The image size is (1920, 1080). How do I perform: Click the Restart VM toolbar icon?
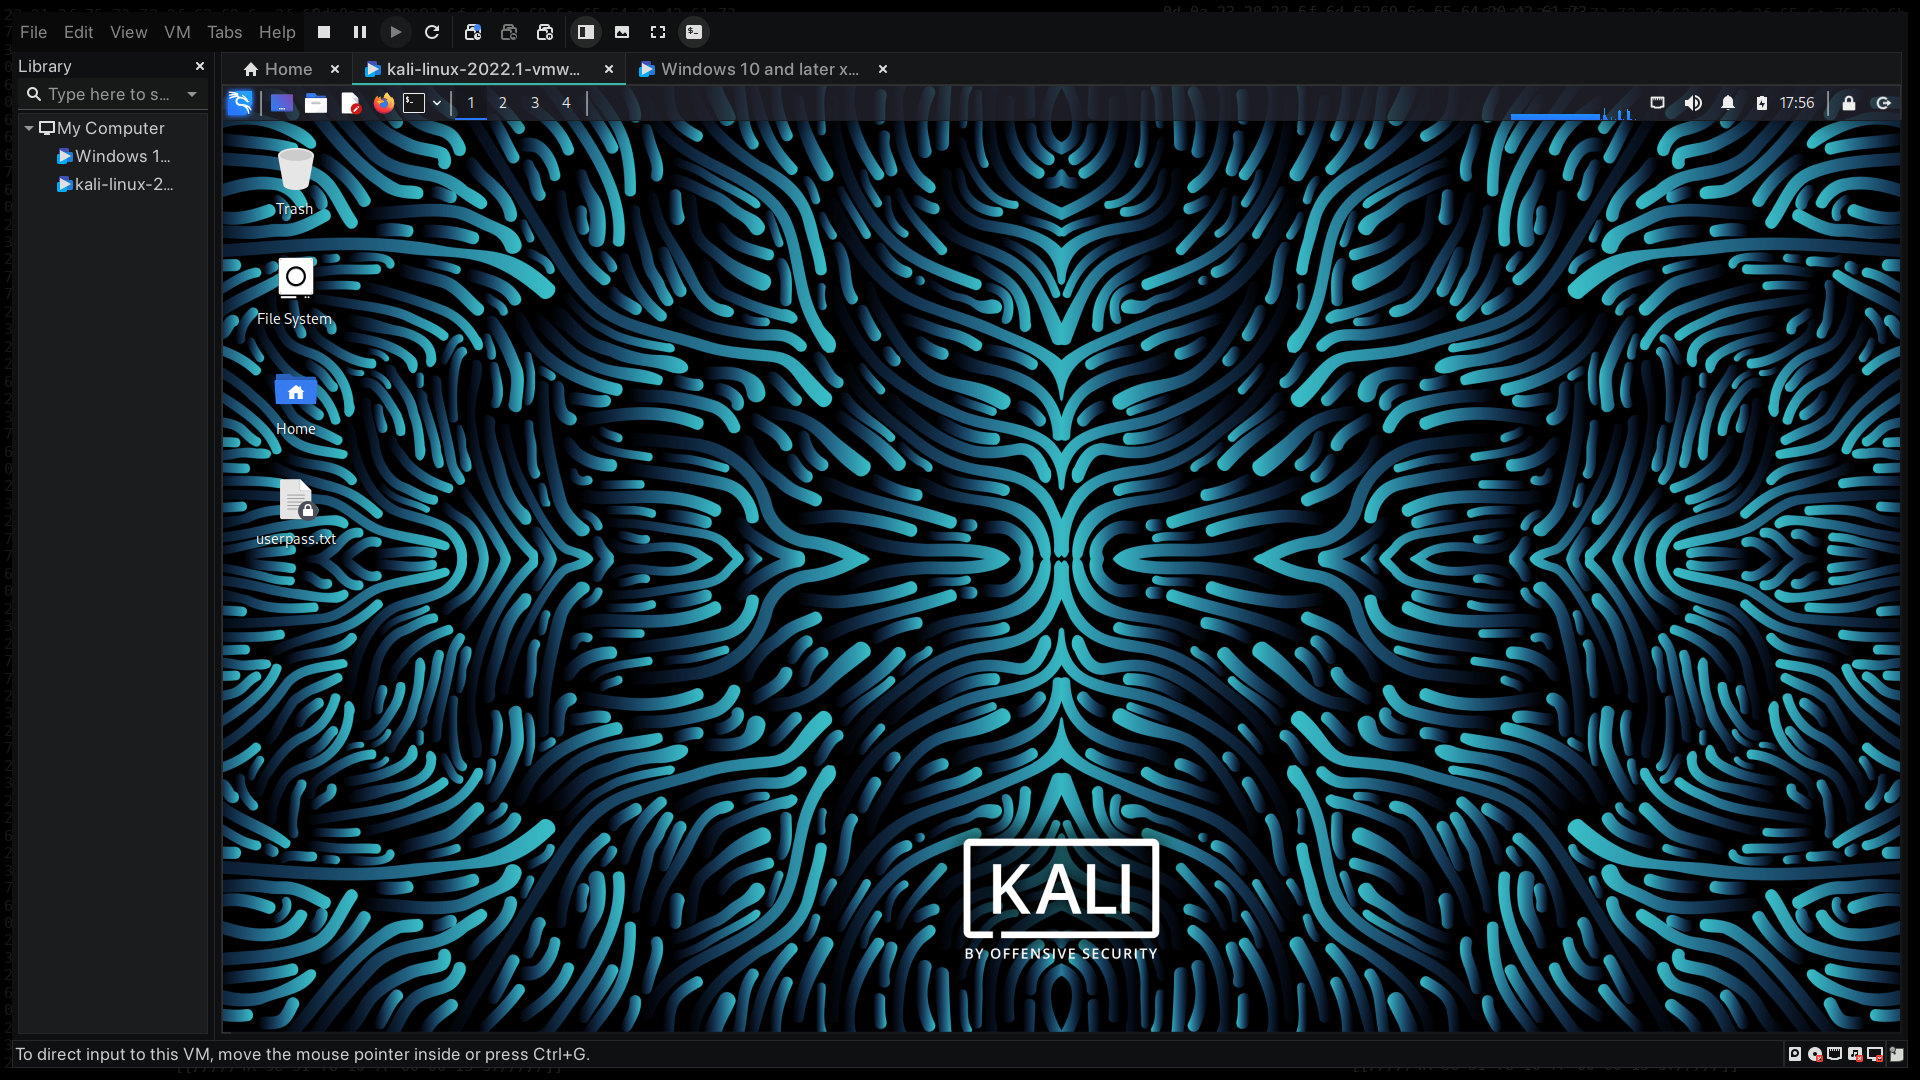tap(432, 32)
